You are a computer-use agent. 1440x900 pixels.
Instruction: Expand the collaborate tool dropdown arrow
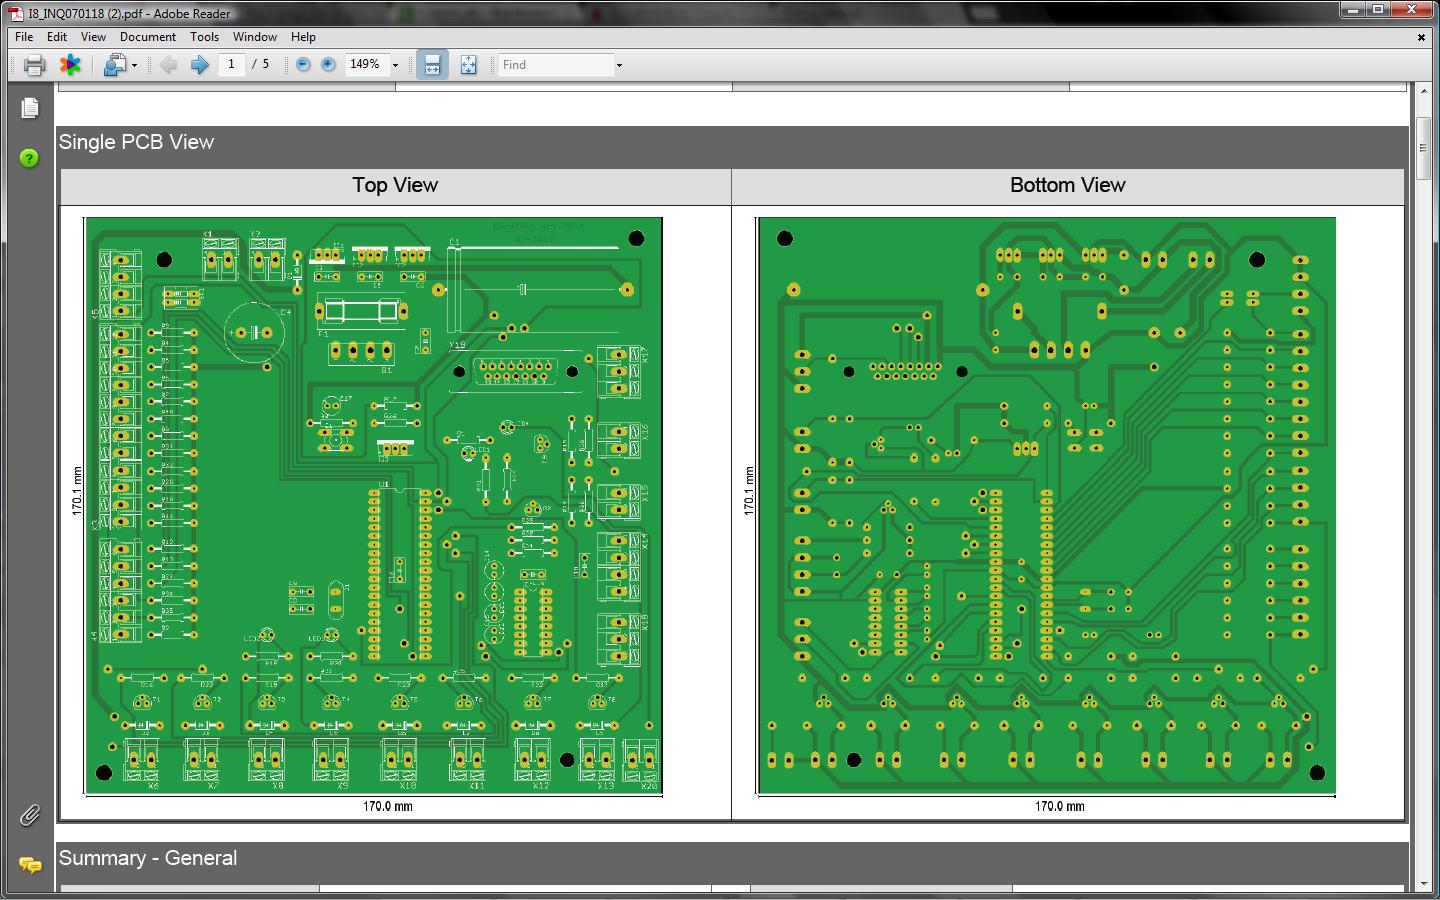click(x=134, y=65)
